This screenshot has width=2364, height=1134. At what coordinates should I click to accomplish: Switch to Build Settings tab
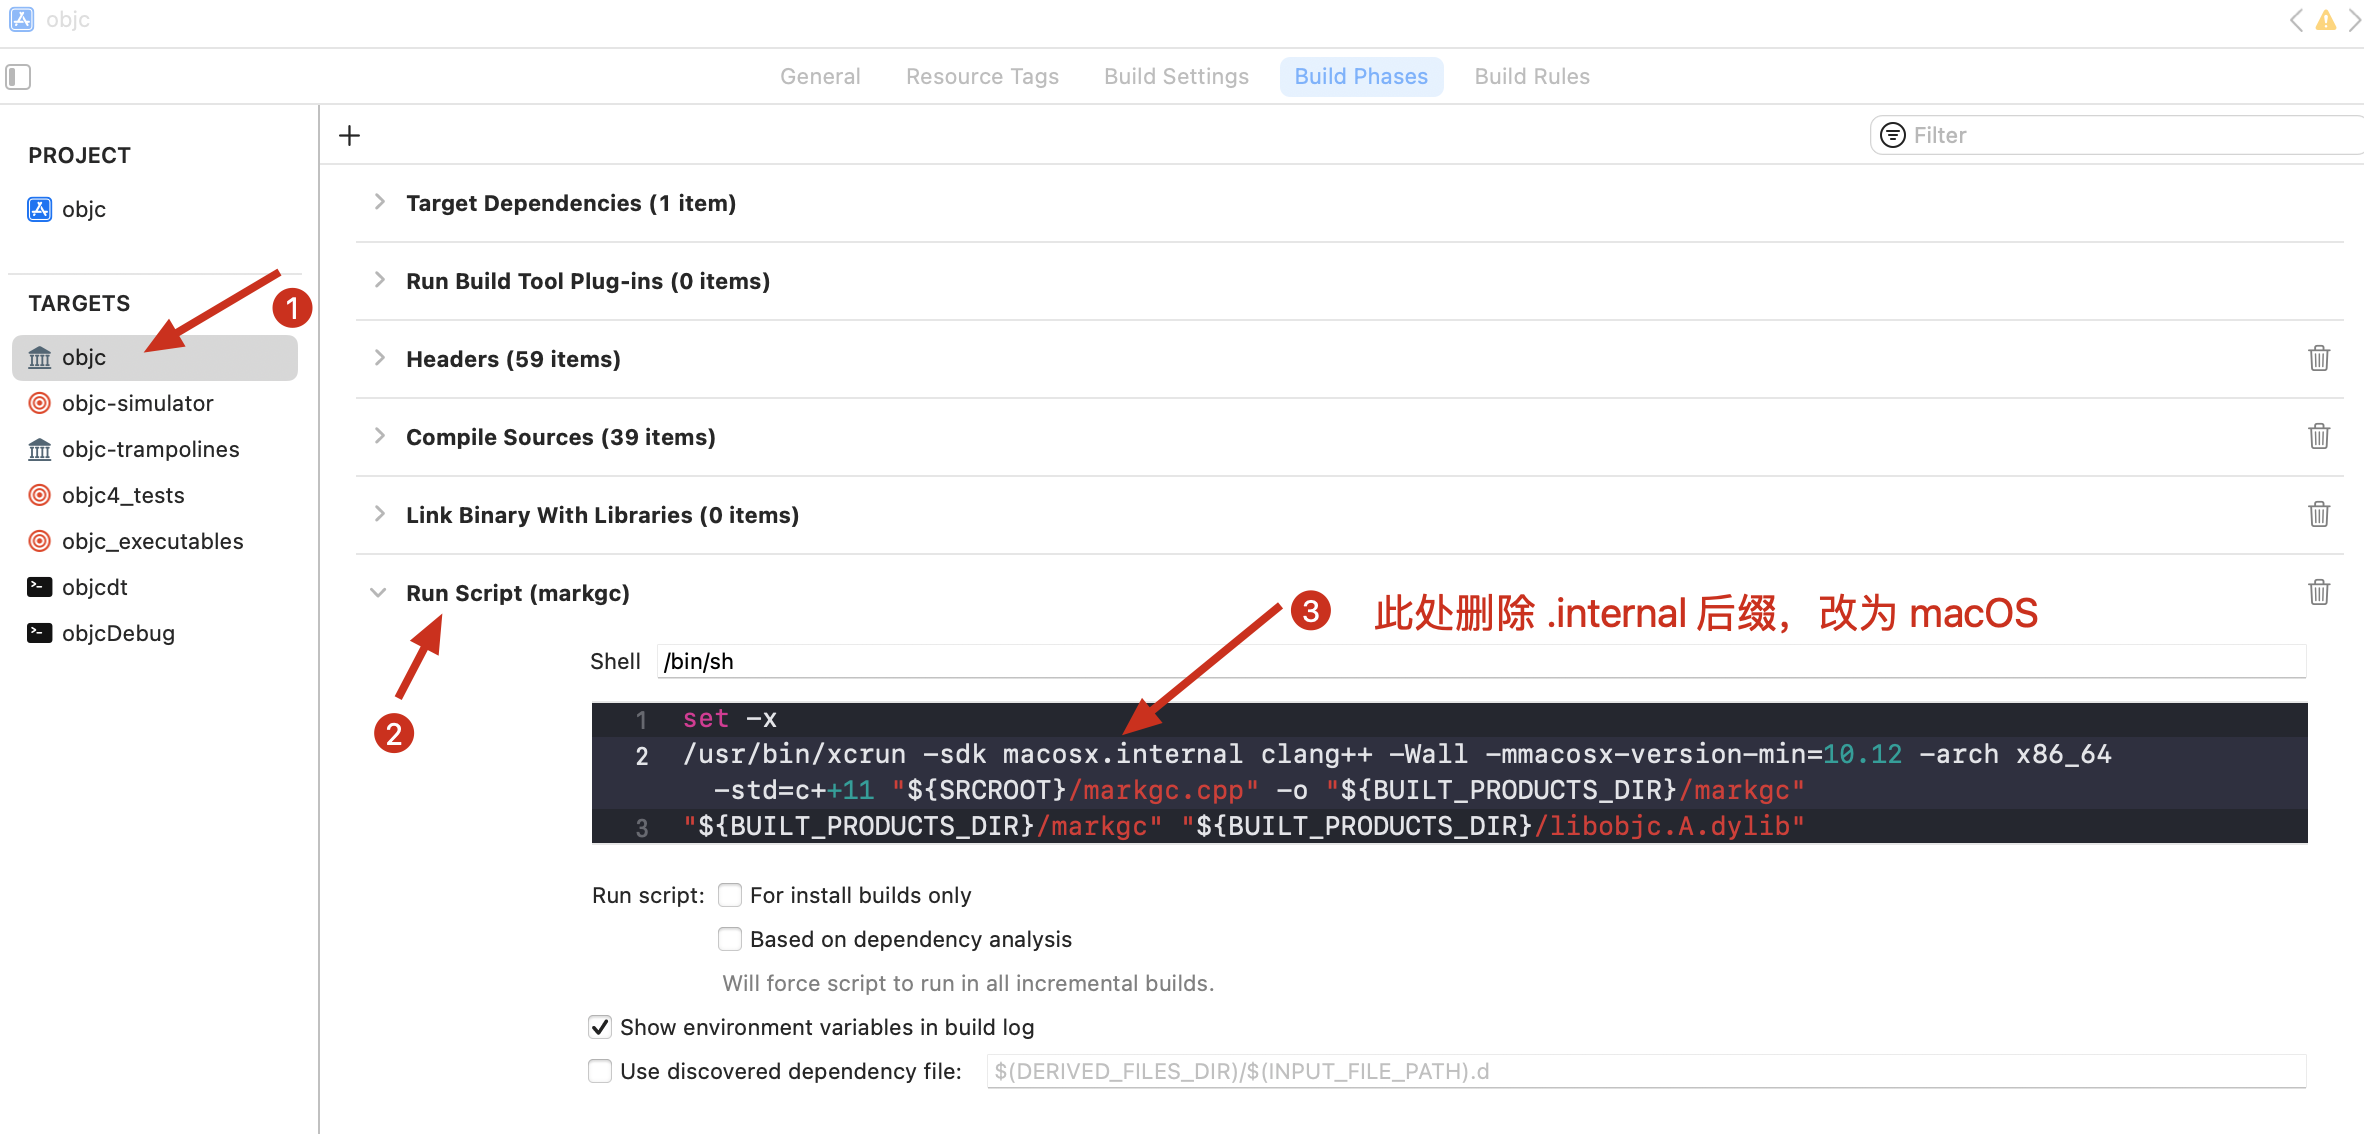coord(1175,77)
